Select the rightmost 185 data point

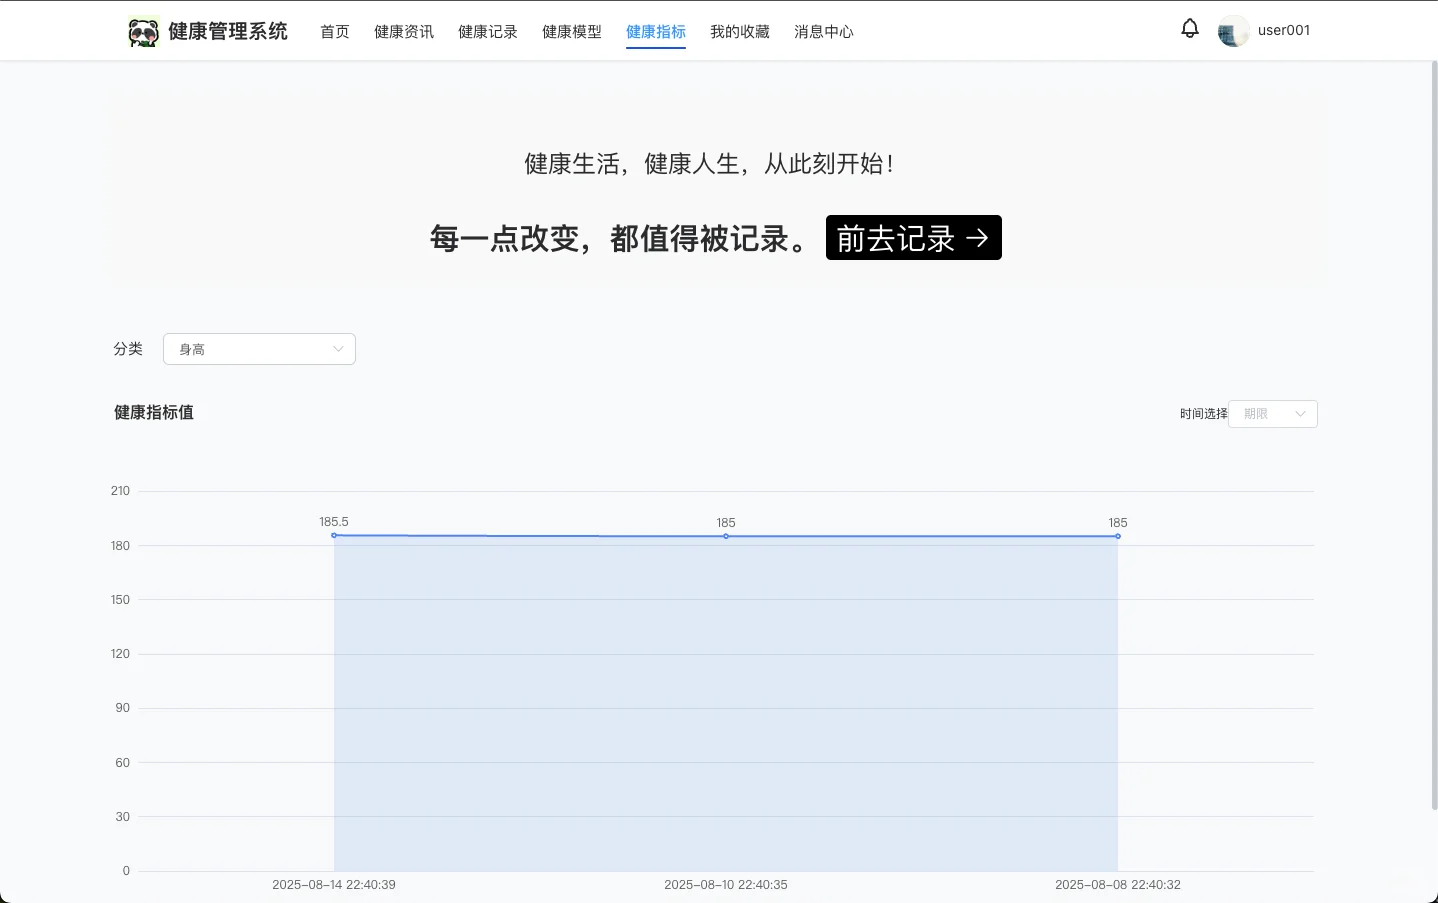1117,536
